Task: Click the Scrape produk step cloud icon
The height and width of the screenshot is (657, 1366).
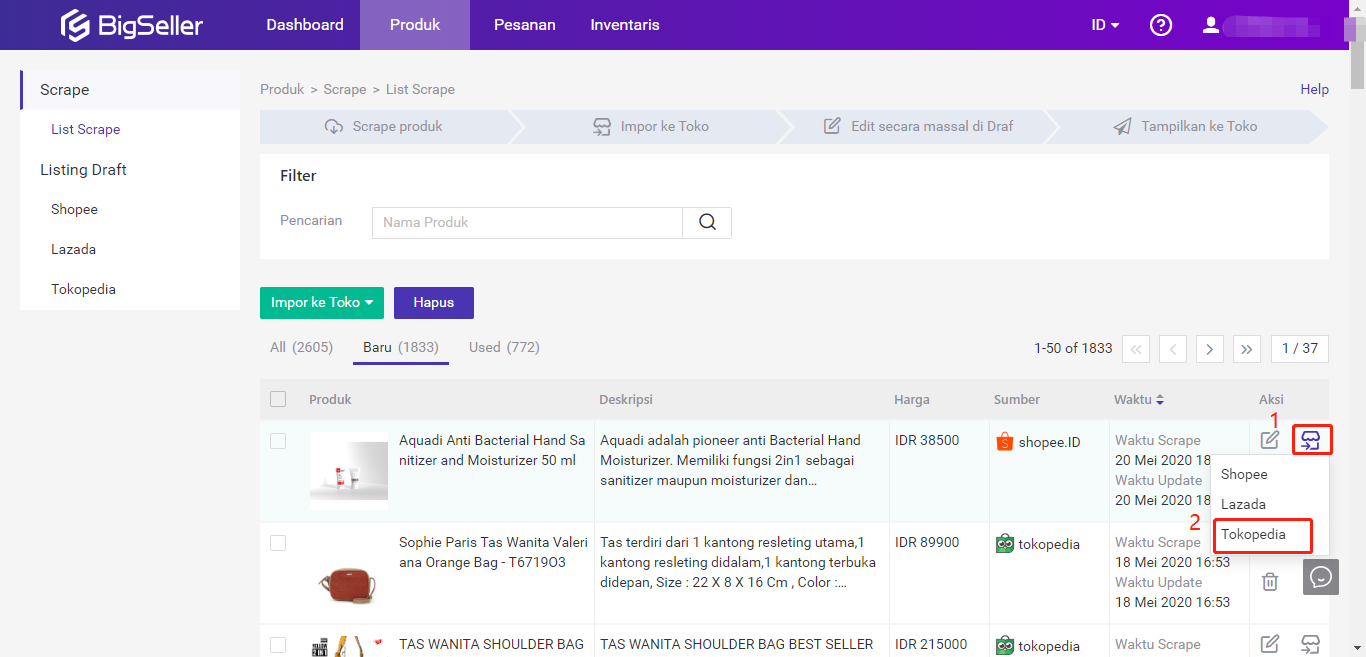Action: [x=334, y=127]
